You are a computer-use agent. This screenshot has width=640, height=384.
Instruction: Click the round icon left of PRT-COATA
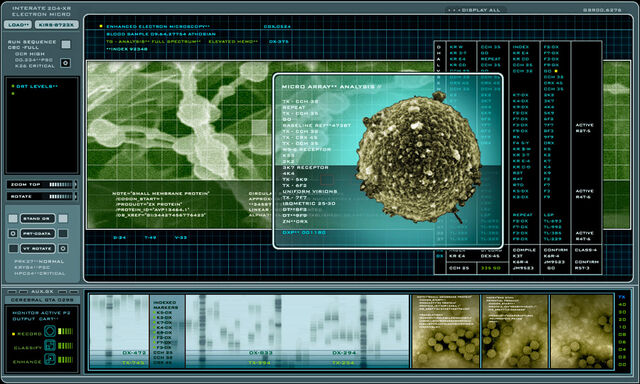coord(13,233)
